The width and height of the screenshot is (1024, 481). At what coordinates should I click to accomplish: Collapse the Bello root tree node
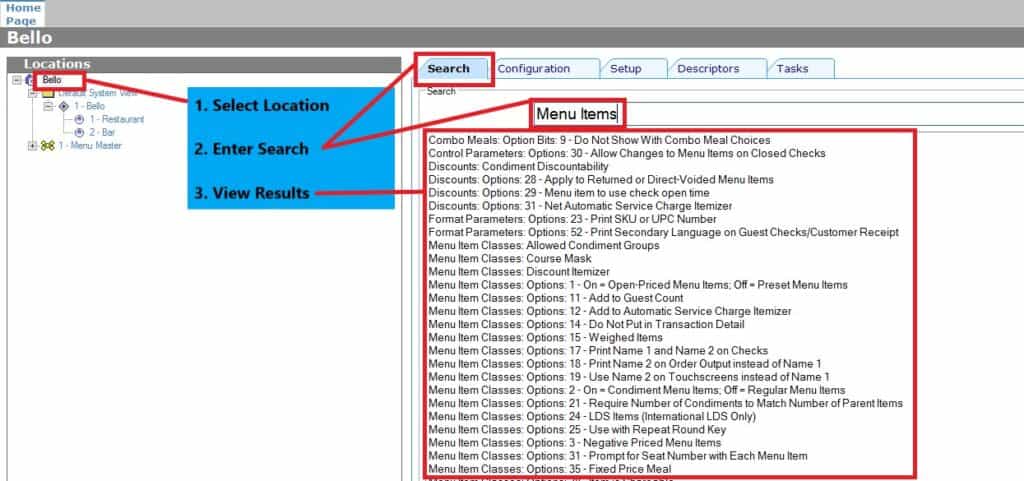[16, 80]
